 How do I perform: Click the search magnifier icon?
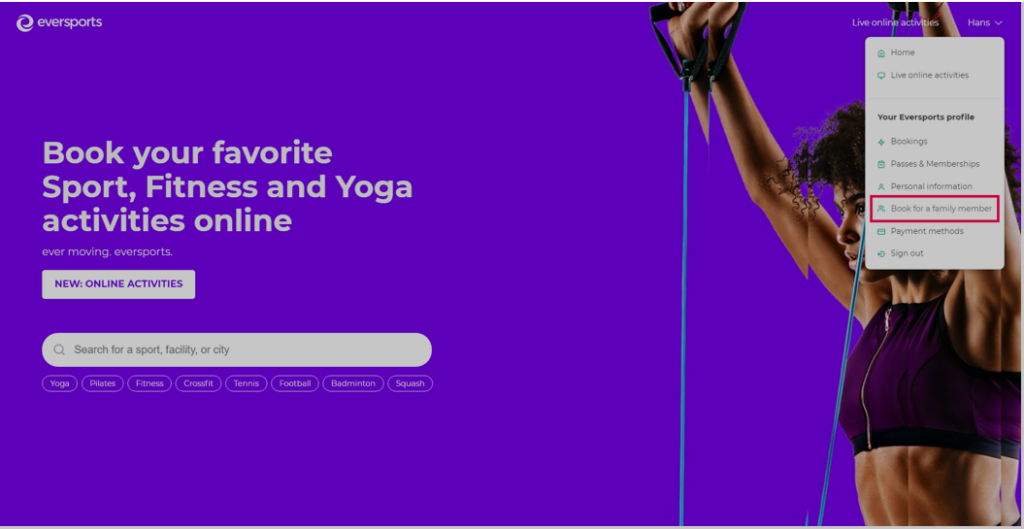pos(59,350)
